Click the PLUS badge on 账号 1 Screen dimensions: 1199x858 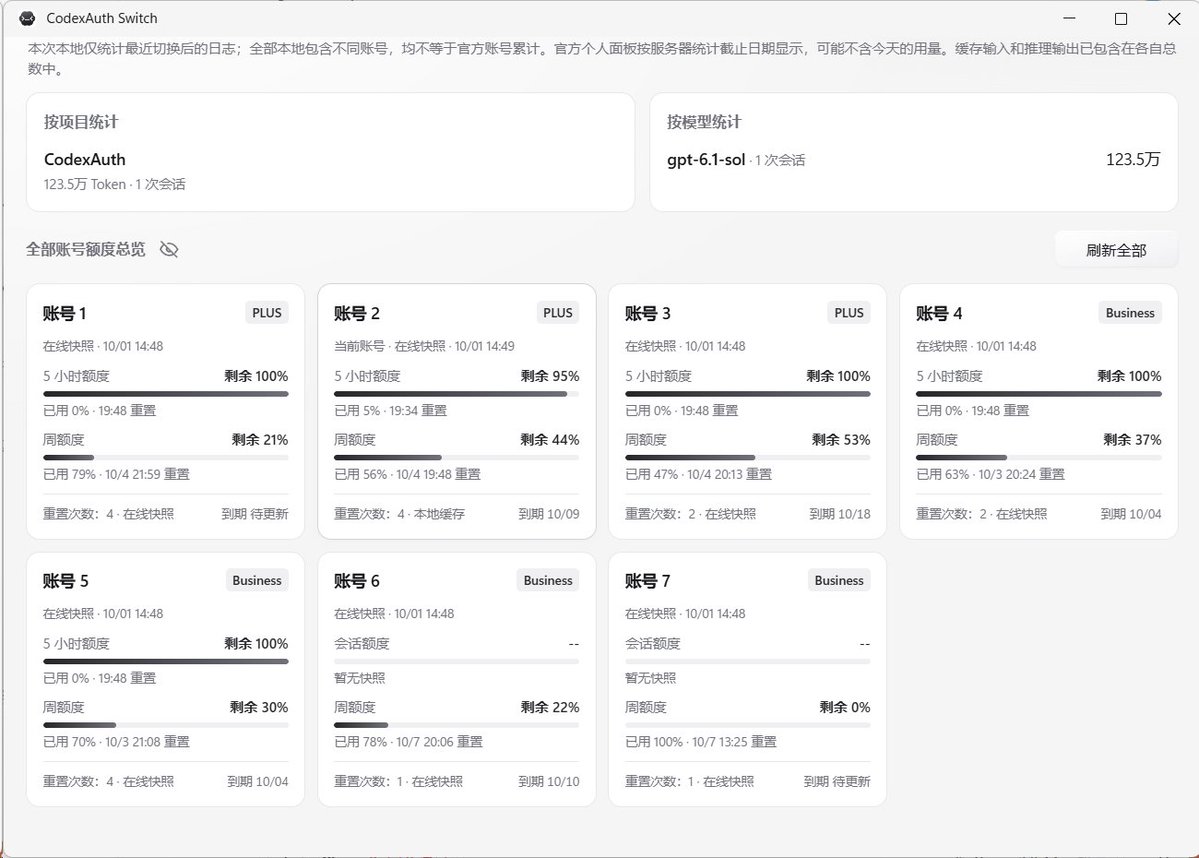pyautogui.click(x=267, y=313)
